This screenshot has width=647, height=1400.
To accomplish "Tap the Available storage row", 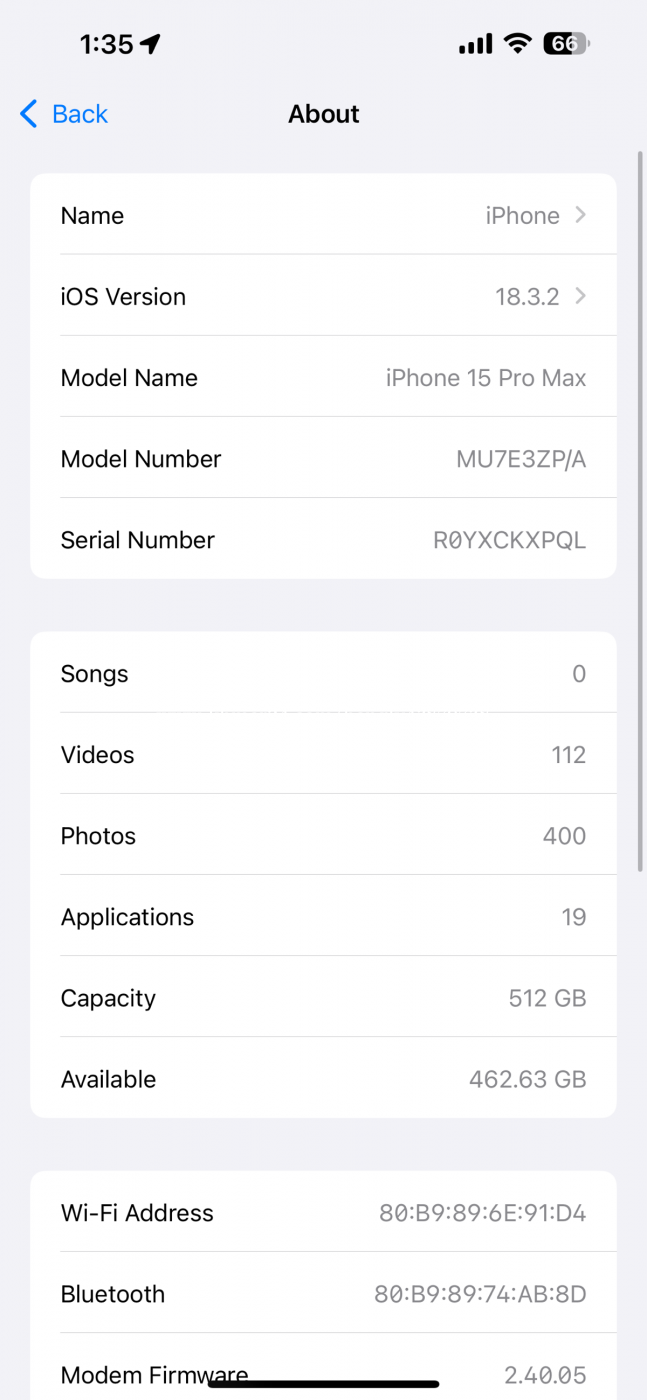I will [x=323, y=1079].
